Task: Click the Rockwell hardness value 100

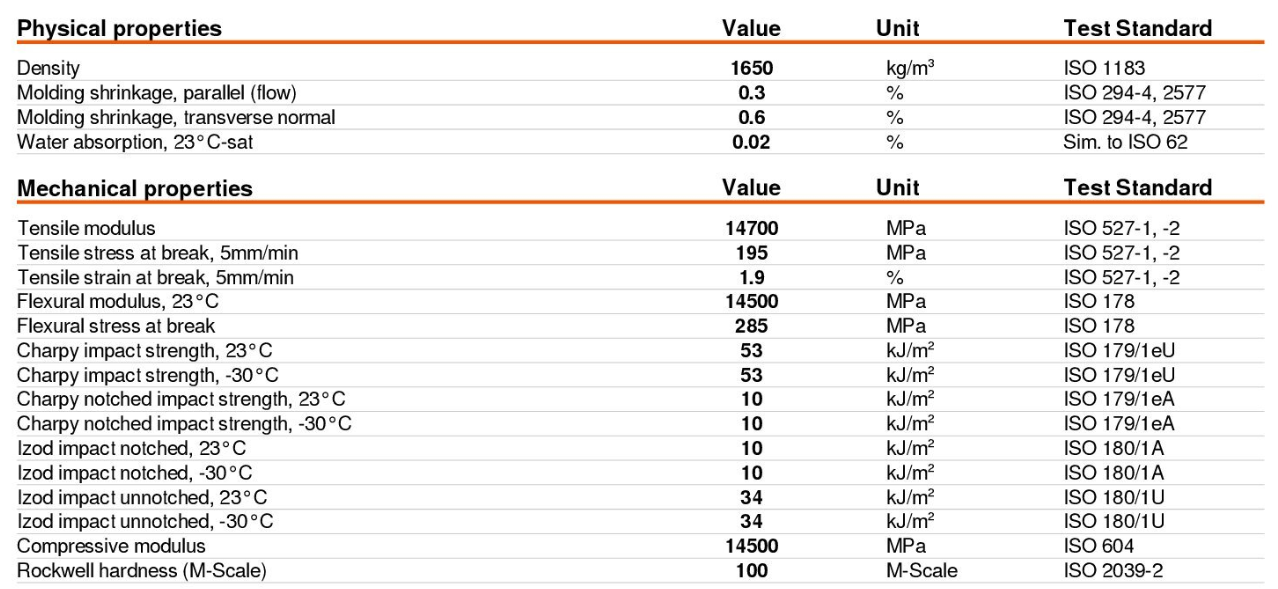Action: (752, 571)
